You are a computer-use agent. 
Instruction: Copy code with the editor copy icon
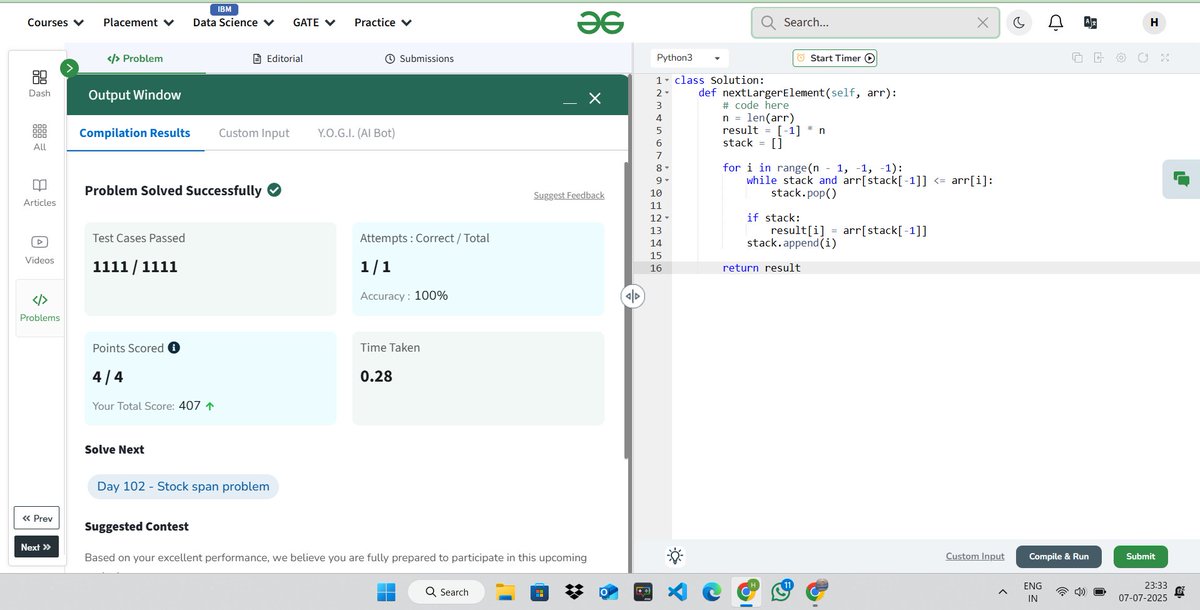pos(1077,58)
